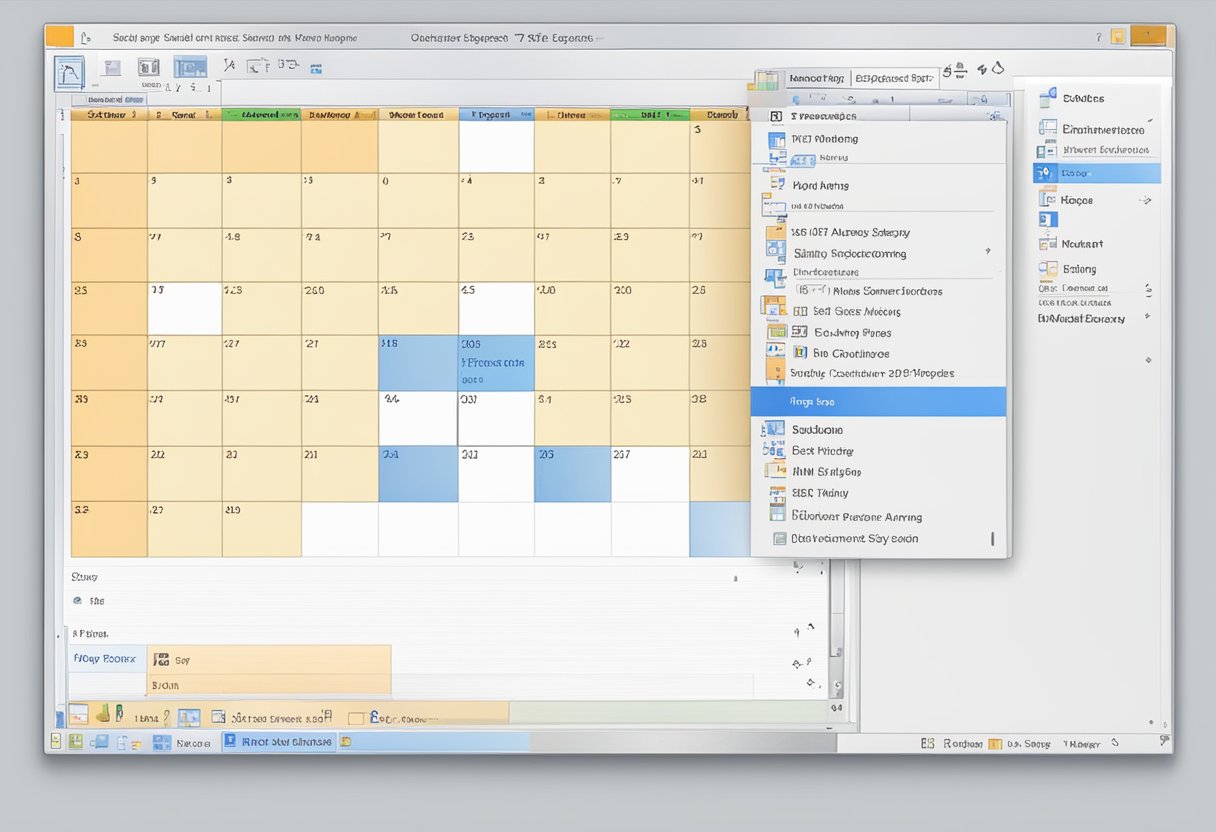Choose 'Bect Hncdrg' from the dropdown menu
This screenshot has height=832, width=1216.
coord(821,451)
